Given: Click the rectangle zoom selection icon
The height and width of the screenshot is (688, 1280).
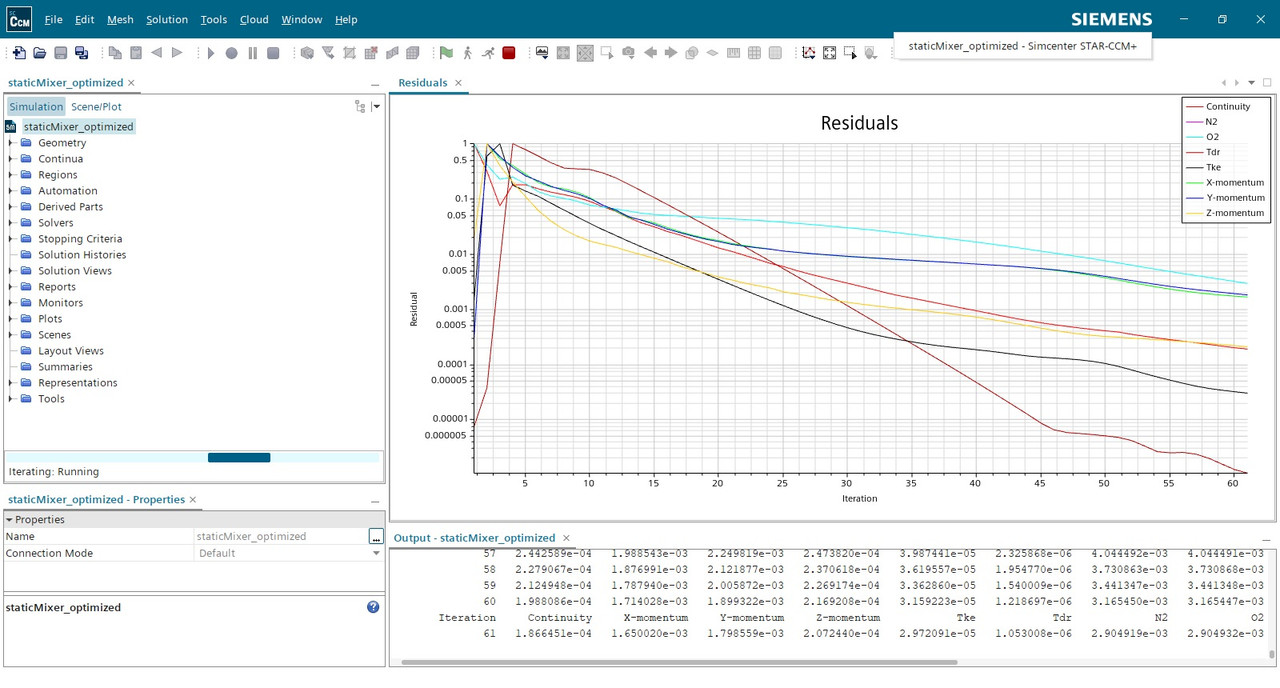Looking at the screenshot, I should [x=851, y=53].
